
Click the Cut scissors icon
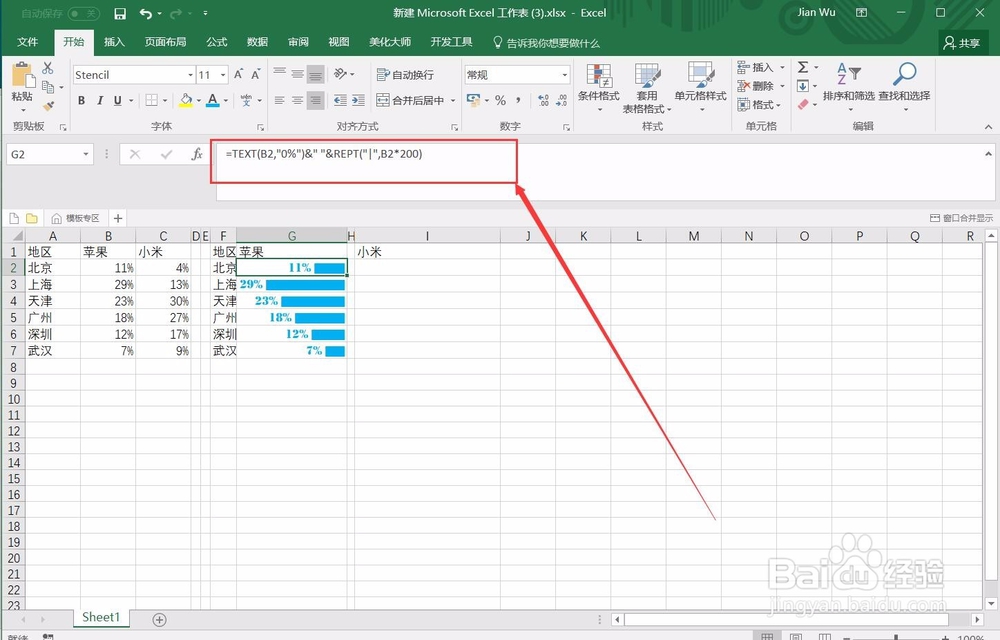[x=48, y=68]
